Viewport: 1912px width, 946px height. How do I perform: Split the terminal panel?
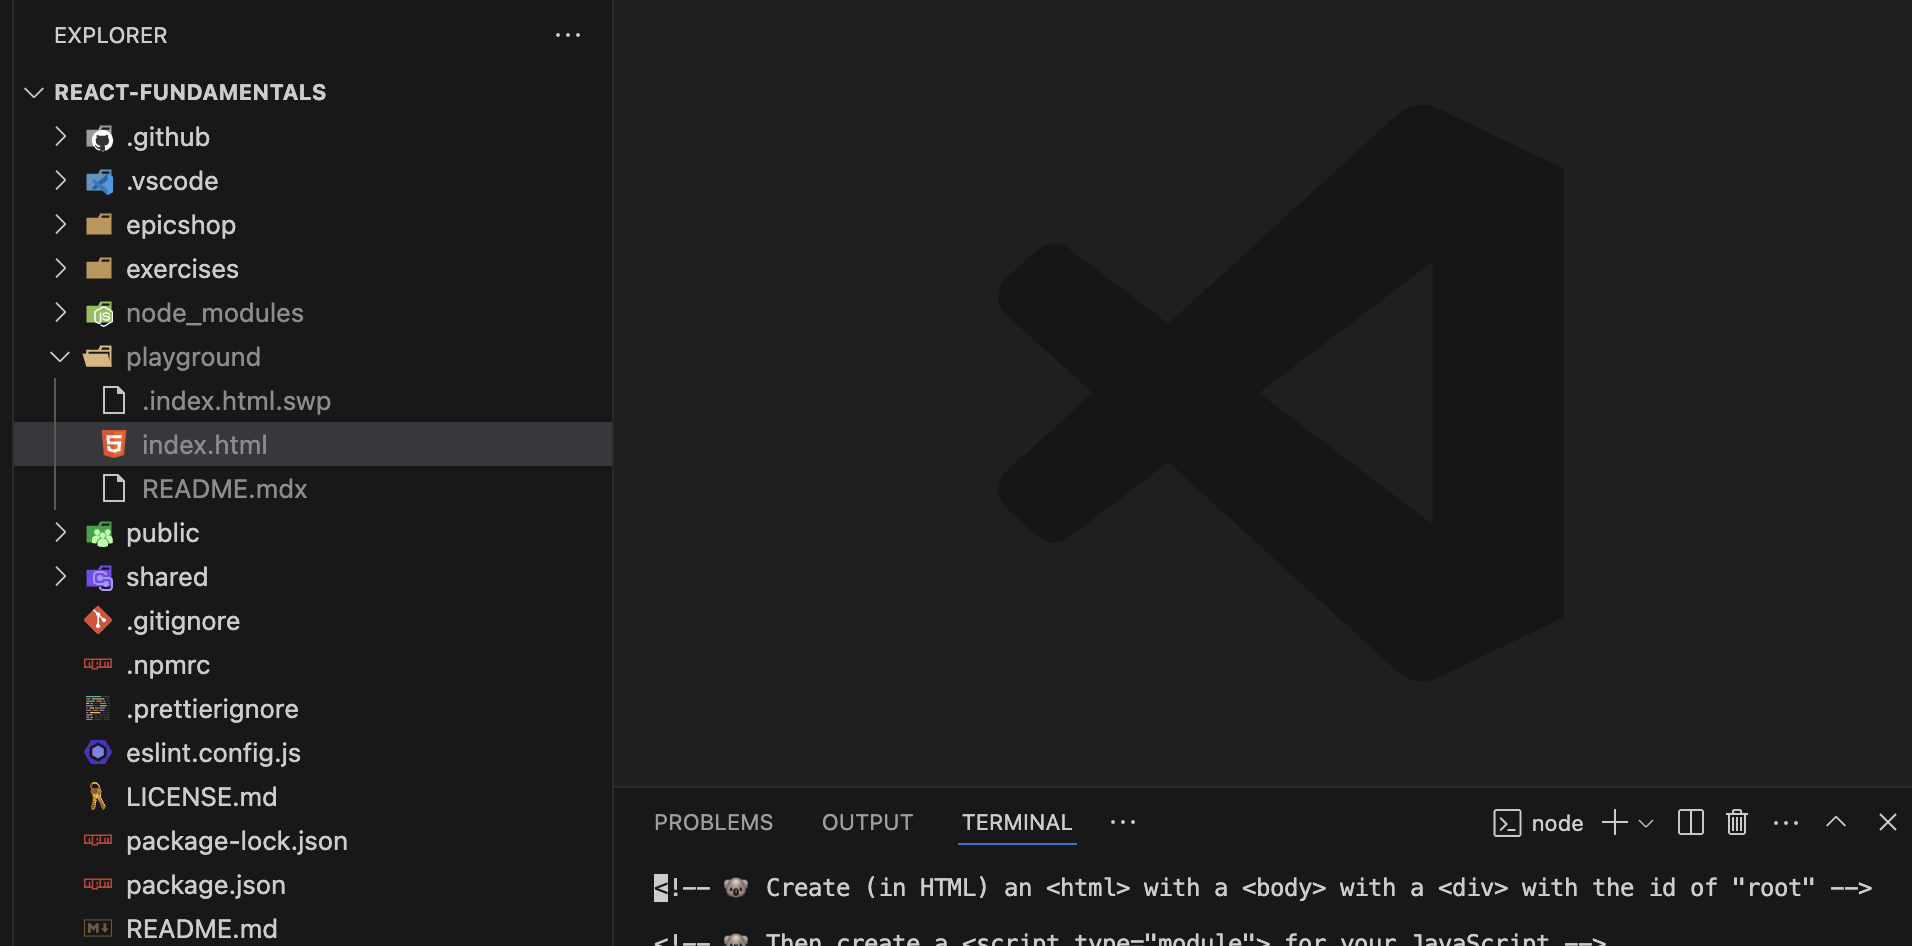coord(1690,822)
